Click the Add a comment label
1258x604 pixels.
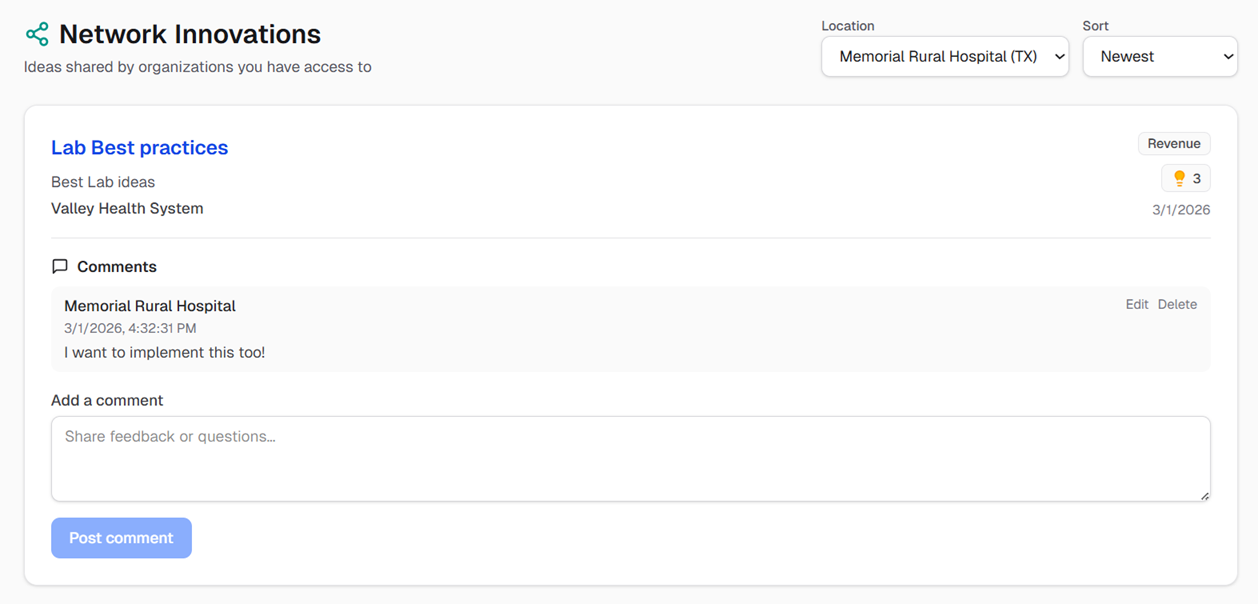pos(107,401)
